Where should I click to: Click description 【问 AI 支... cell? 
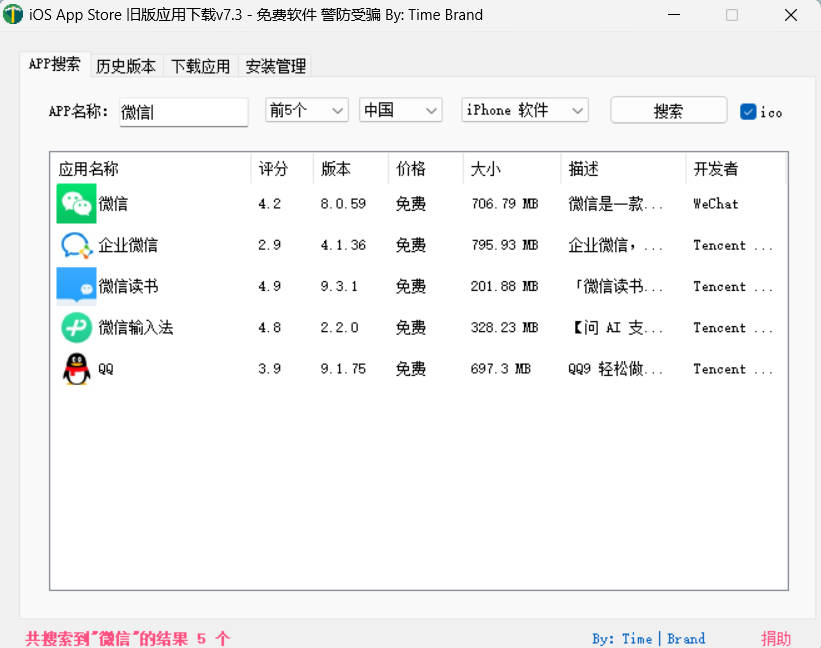(x=617, y=328)
